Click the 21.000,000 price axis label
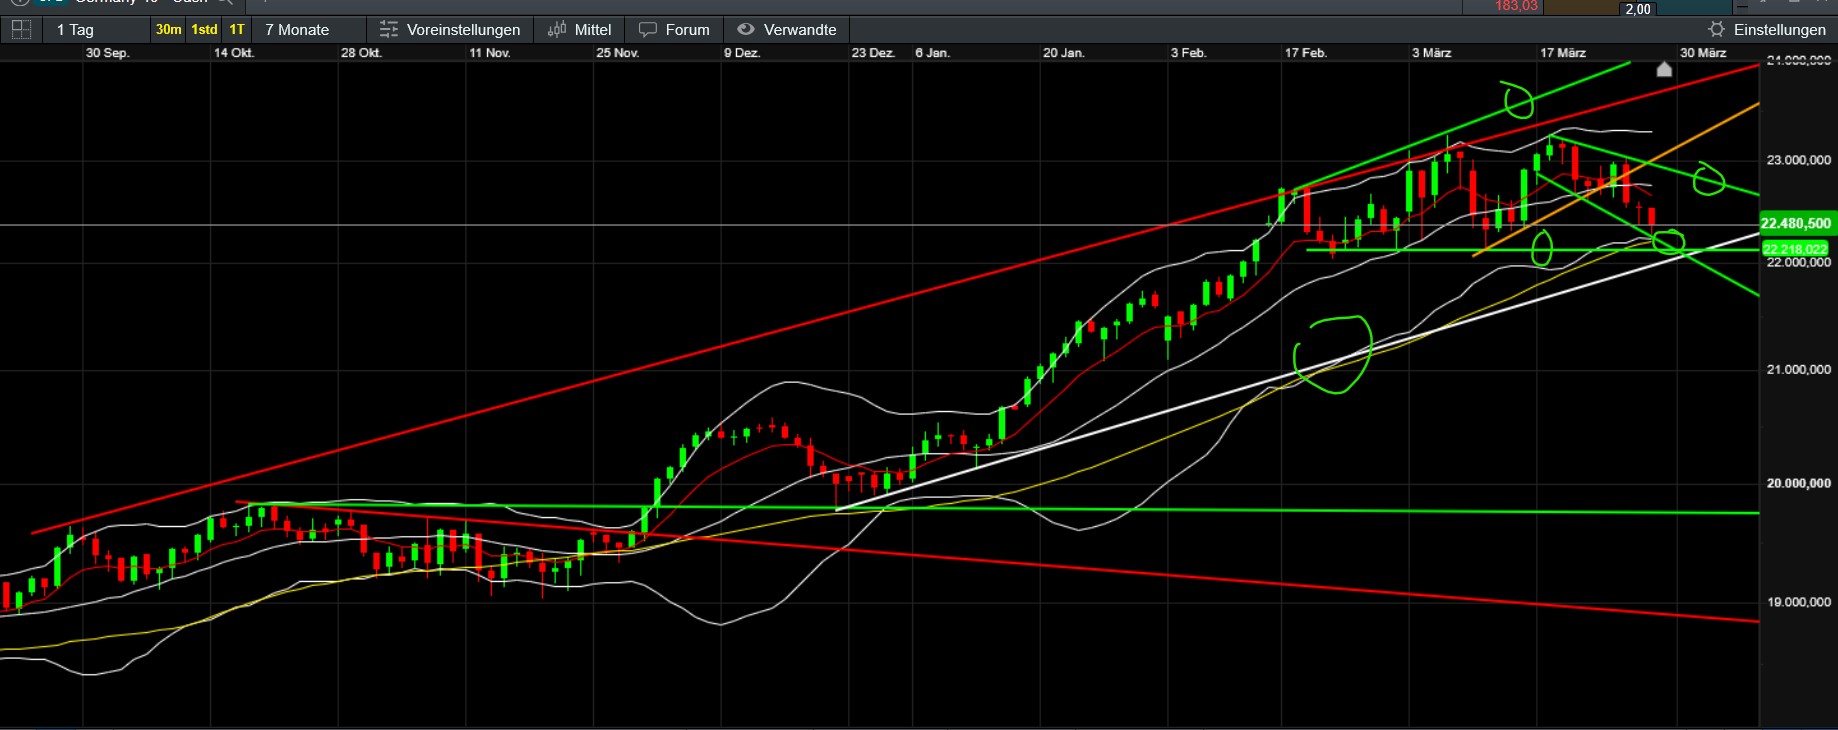This screenshot has width=1838, height=730. tap(1799, 370)
